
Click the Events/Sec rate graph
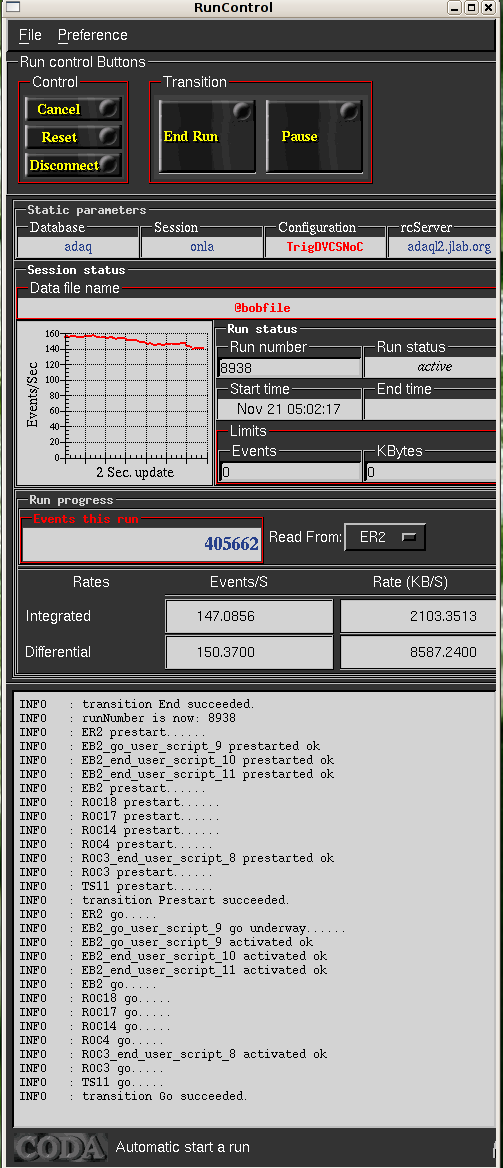coord(114,403)
